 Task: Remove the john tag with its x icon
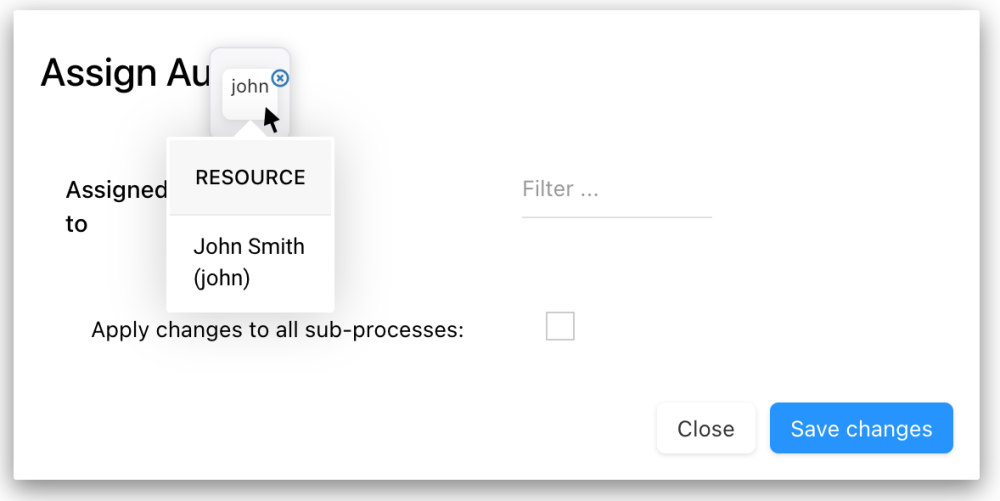[280, 78]
